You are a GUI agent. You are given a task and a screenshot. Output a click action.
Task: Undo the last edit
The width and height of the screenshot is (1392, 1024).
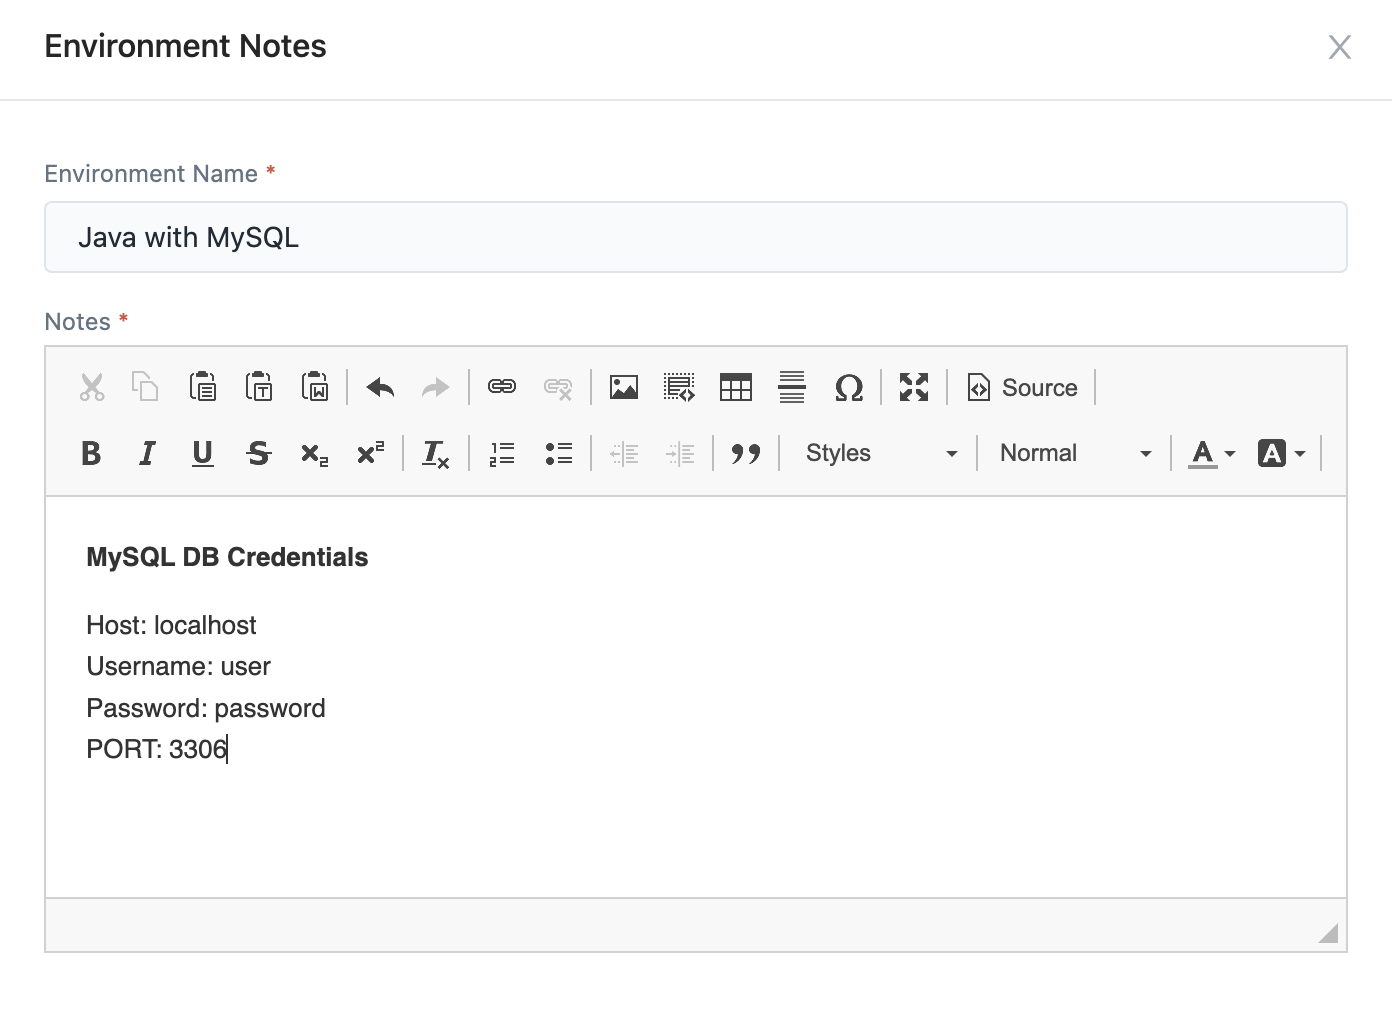point(380,387)
